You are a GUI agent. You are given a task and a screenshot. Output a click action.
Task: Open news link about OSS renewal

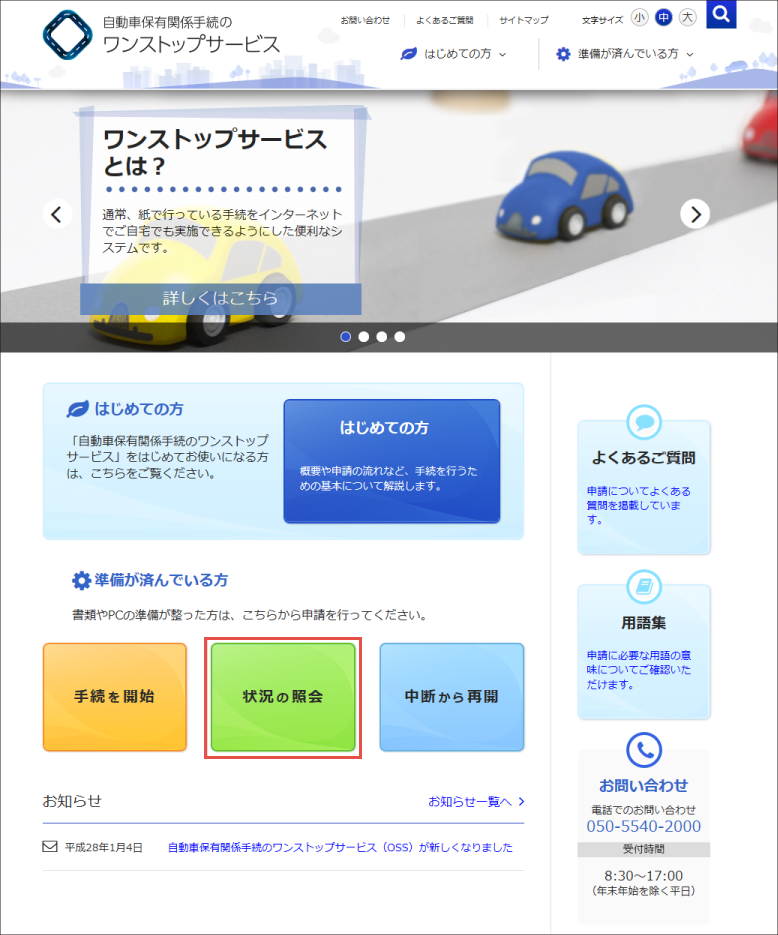click(340, 847)
